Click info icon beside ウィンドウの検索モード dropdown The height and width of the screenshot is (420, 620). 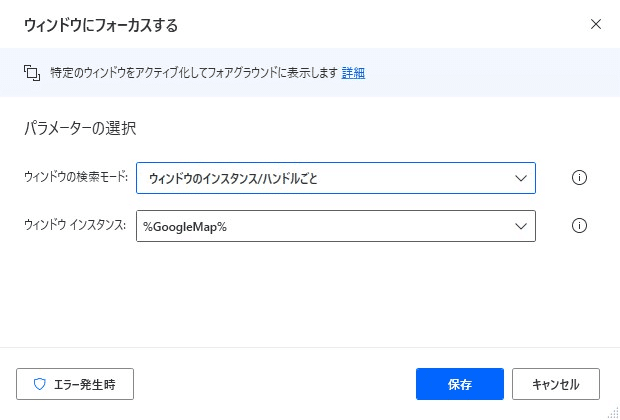pos(579,178)
